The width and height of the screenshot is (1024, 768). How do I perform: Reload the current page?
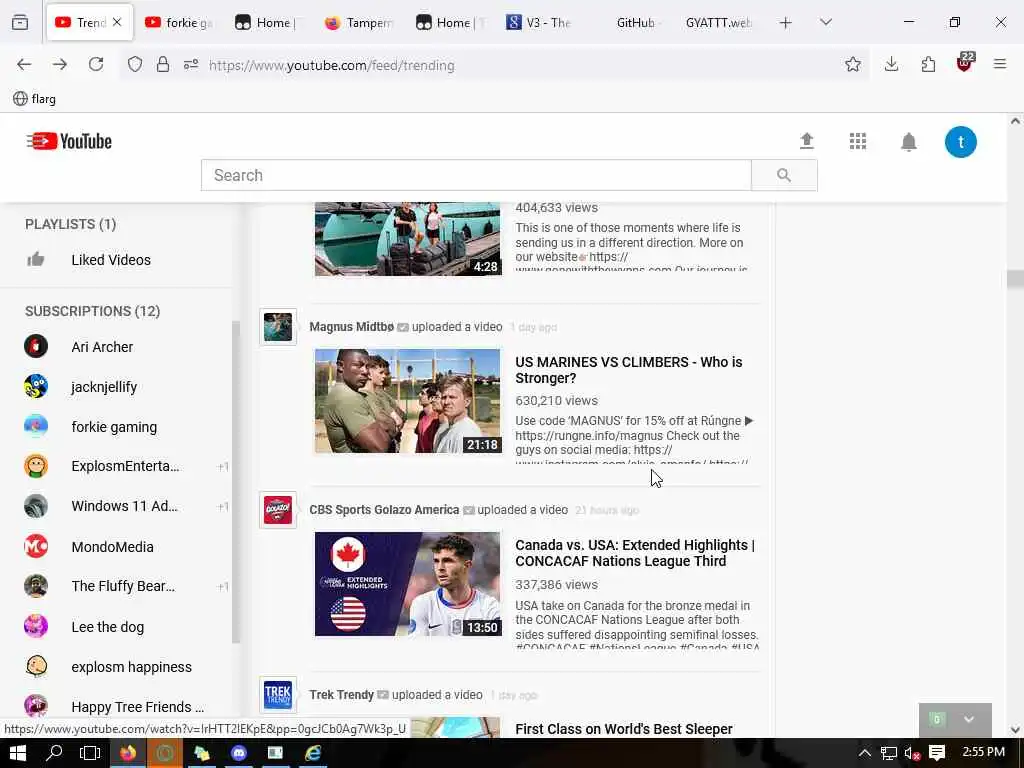coord(96,64)
